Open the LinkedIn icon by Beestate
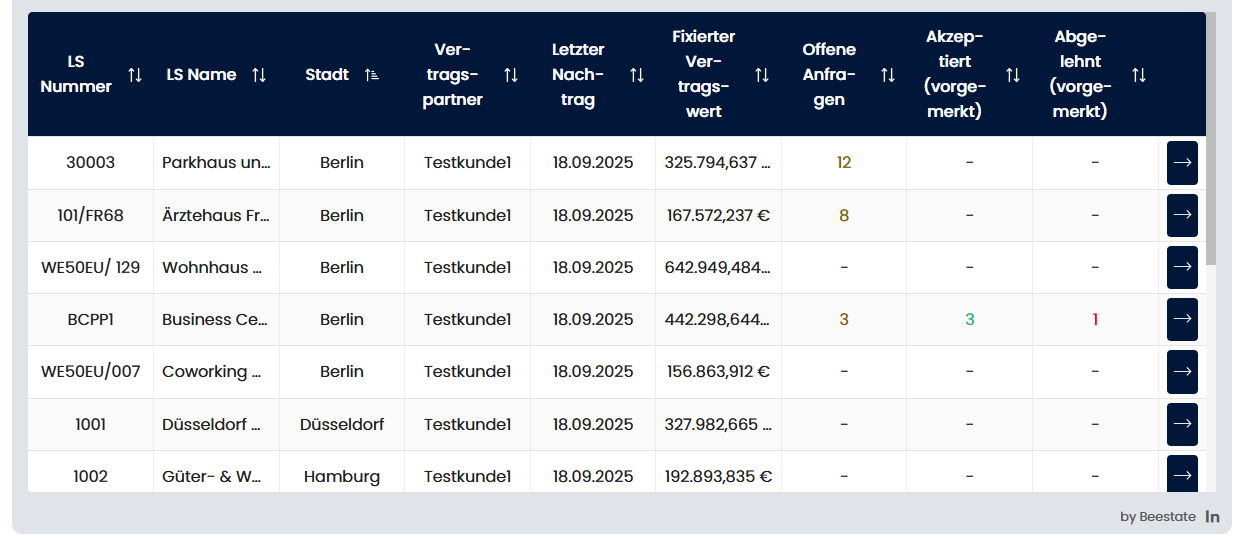This screenshot has height=538, width=1239. click(1212, 517)
